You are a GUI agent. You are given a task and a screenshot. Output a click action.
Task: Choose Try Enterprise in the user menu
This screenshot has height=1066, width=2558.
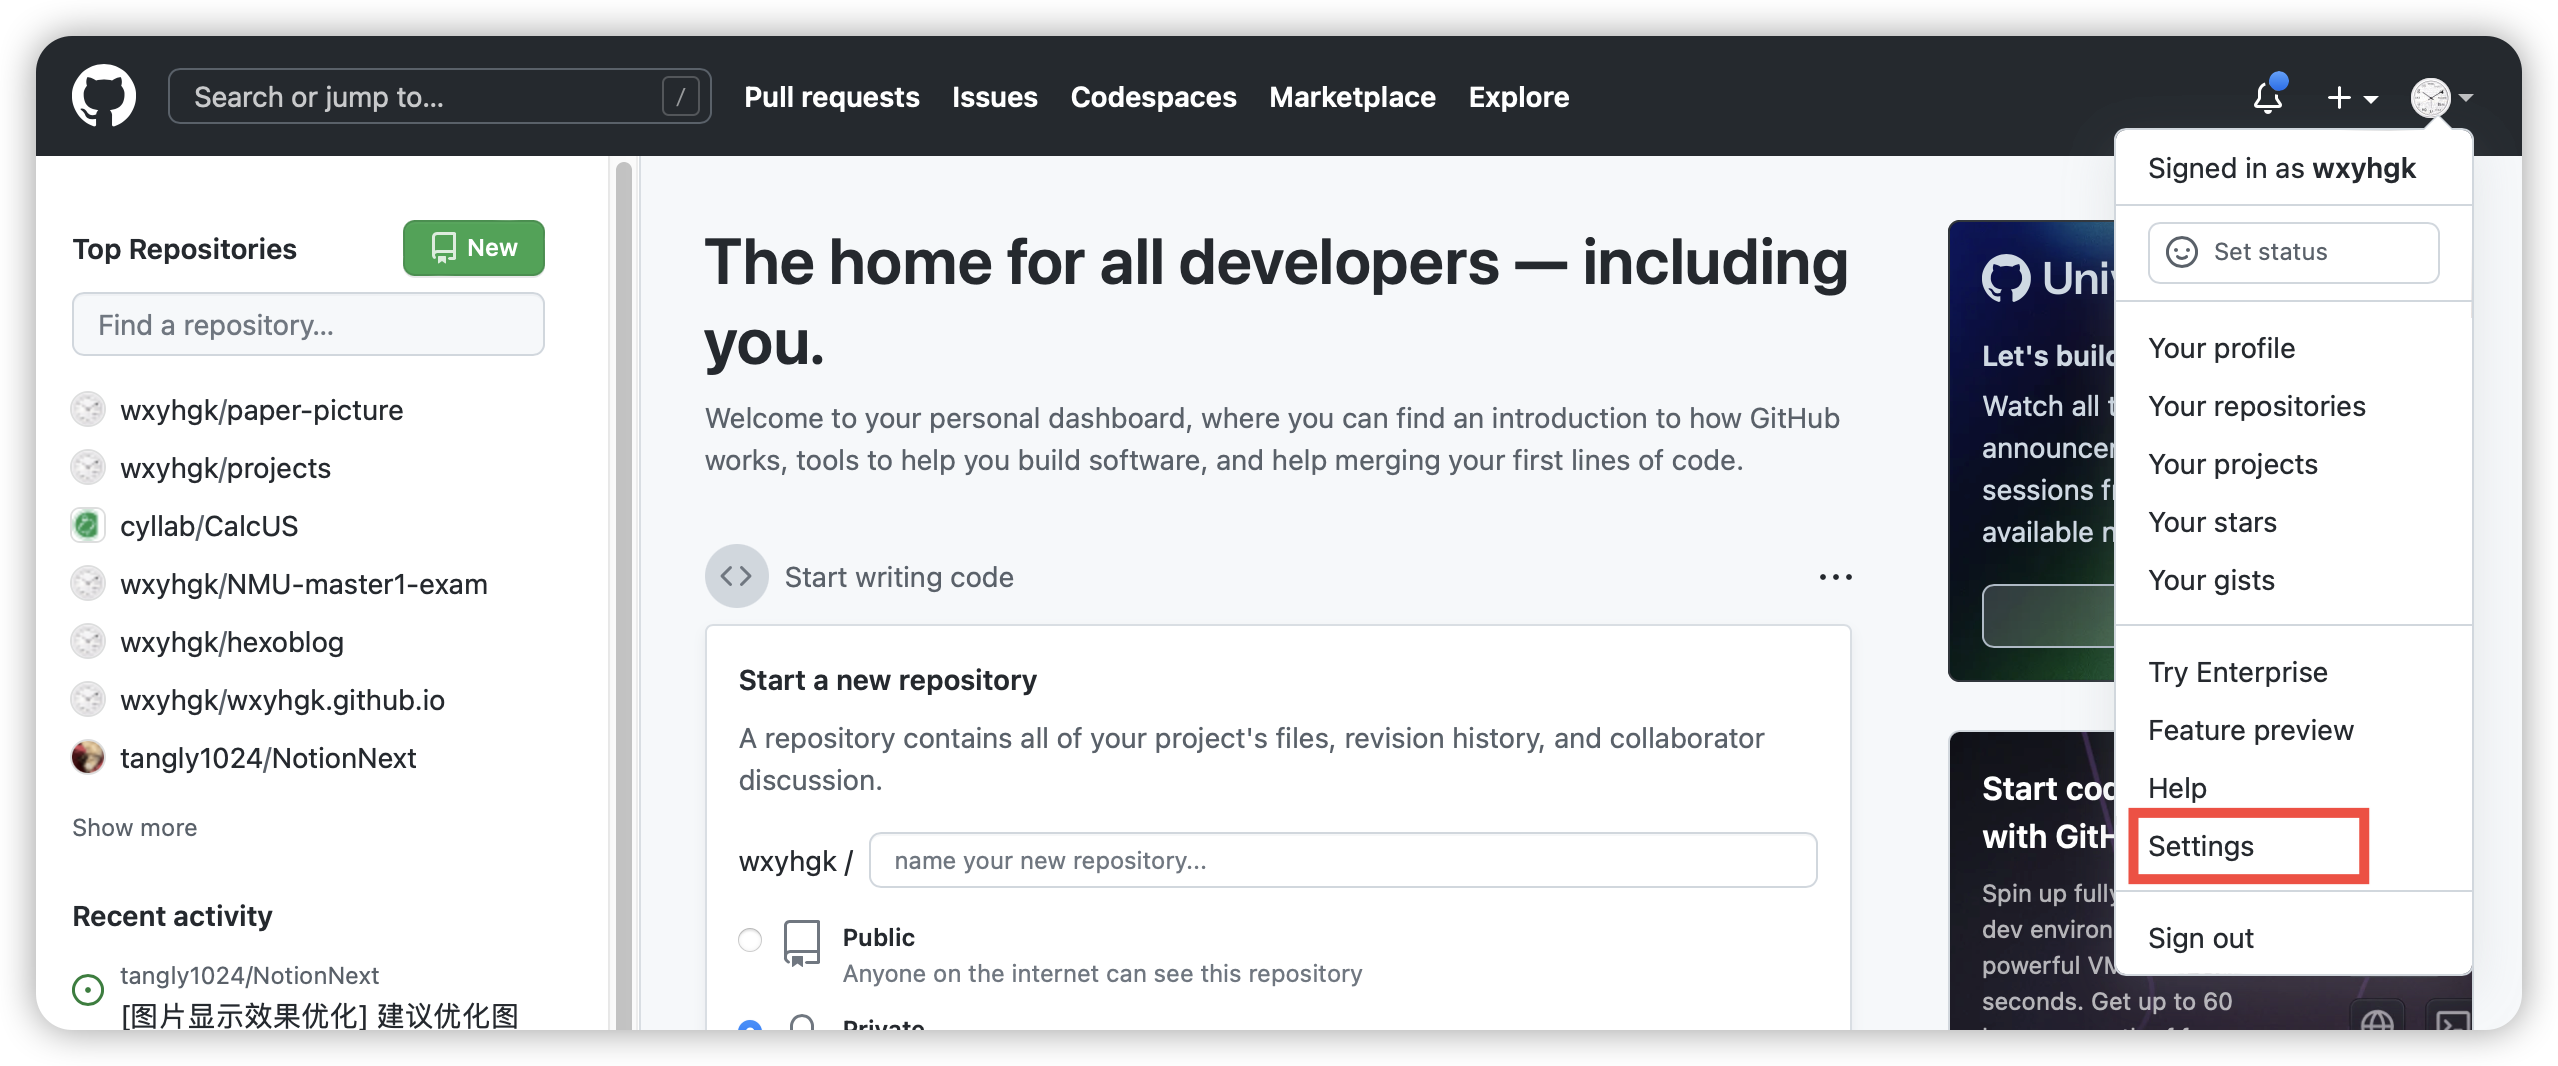pos(2293,672)
